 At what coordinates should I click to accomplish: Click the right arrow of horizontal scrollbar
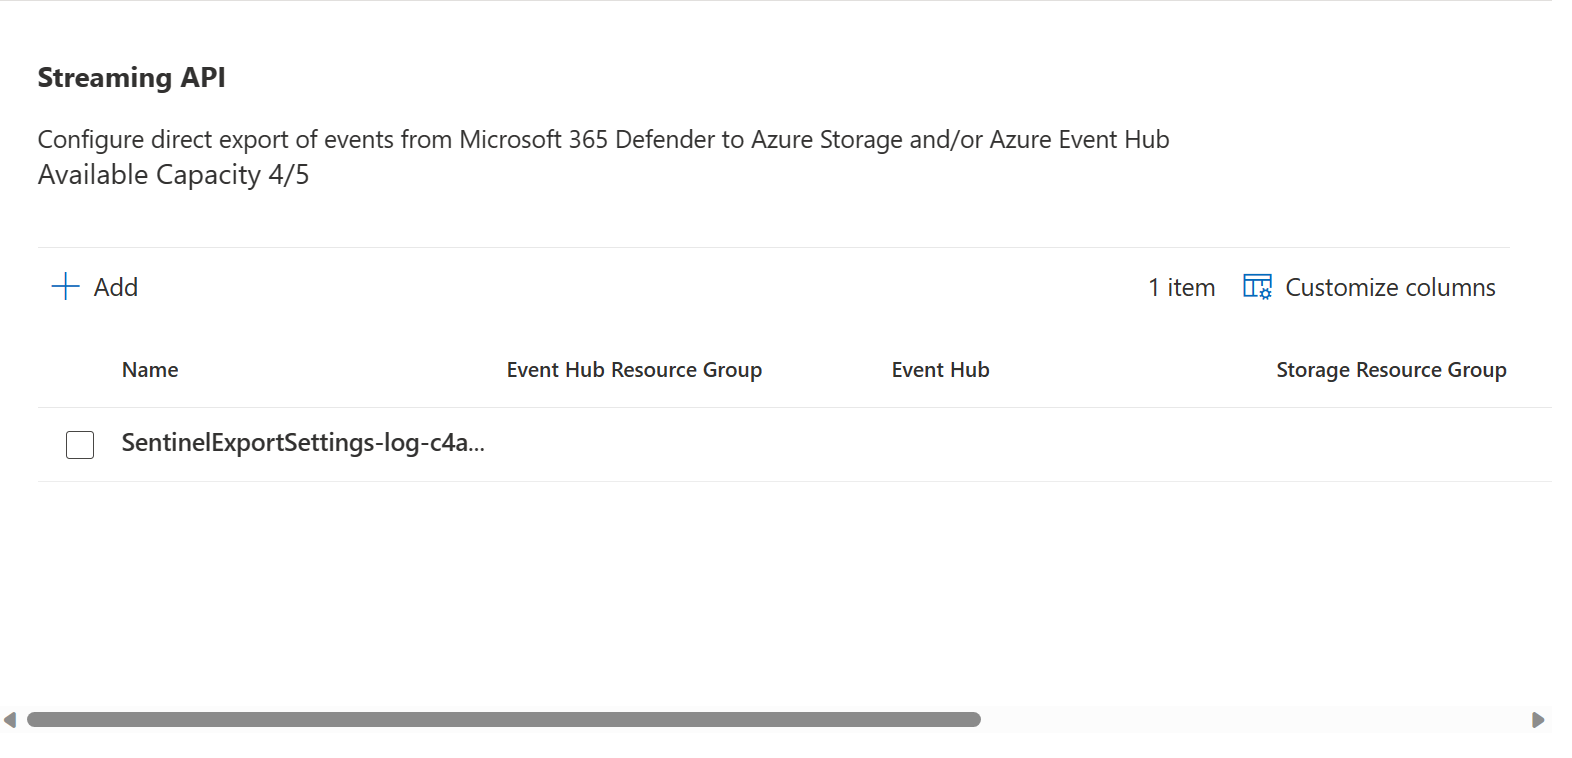click(1538, 720)
